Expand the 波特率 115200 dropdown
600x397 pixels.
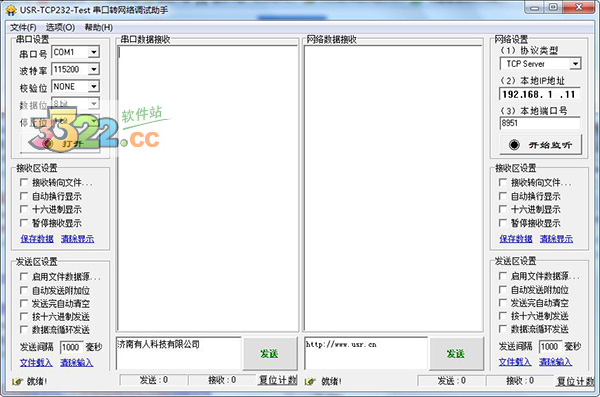coord(94,69)
